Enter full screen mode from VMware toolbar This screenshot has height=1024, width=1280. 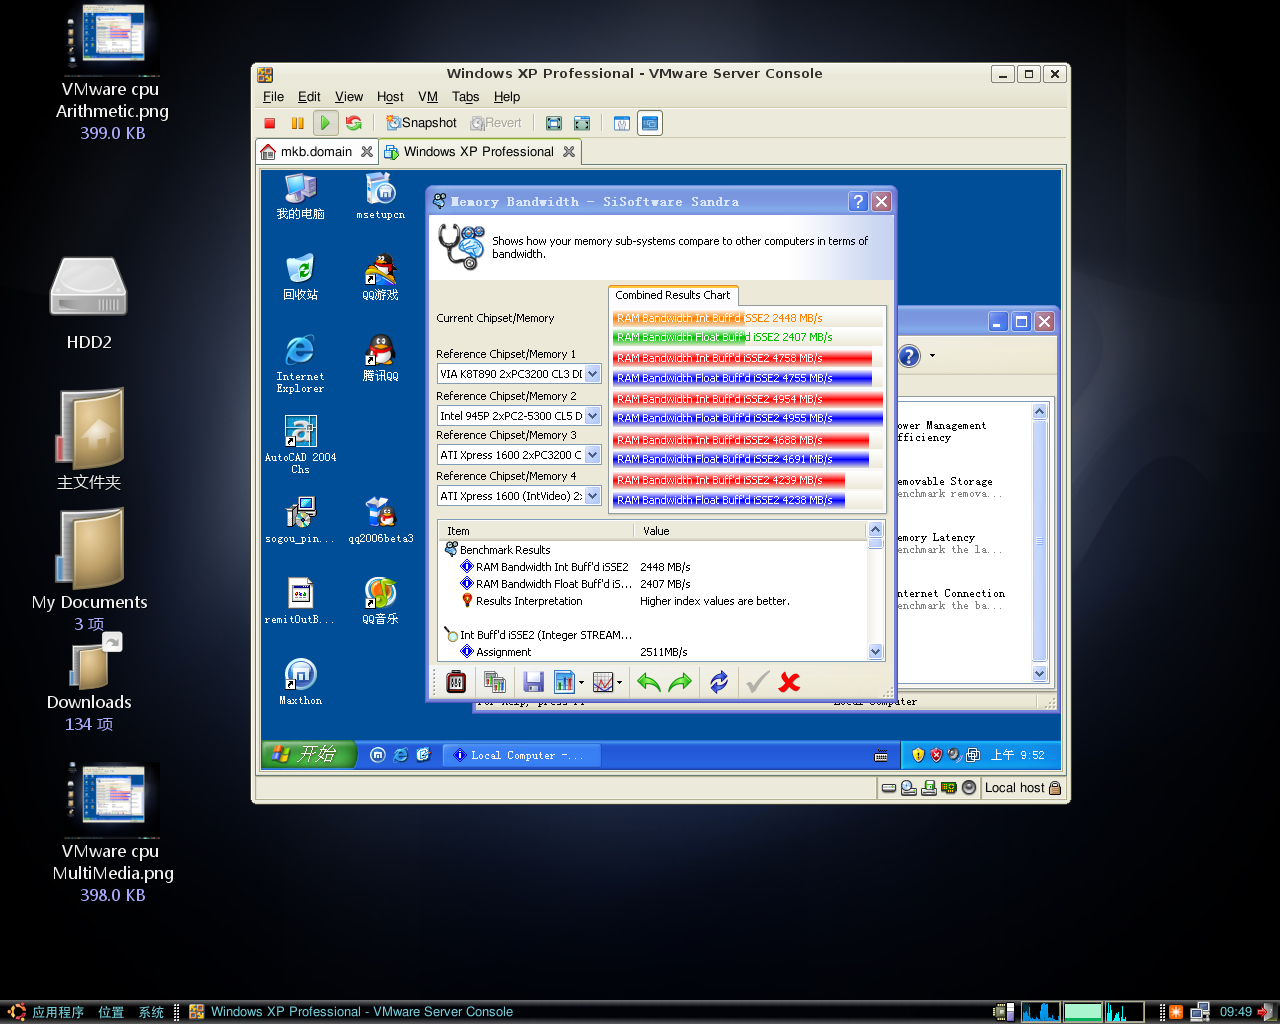point(553,123)
